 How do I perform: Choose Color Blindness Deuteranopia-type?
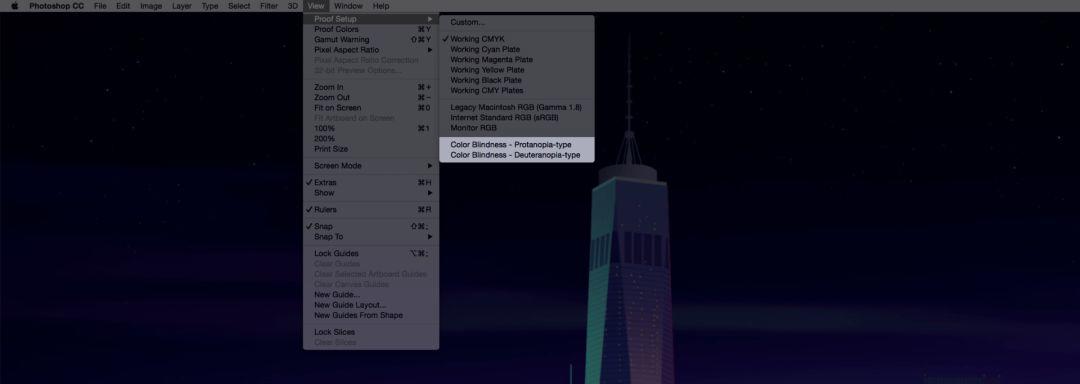pos(517,156)
